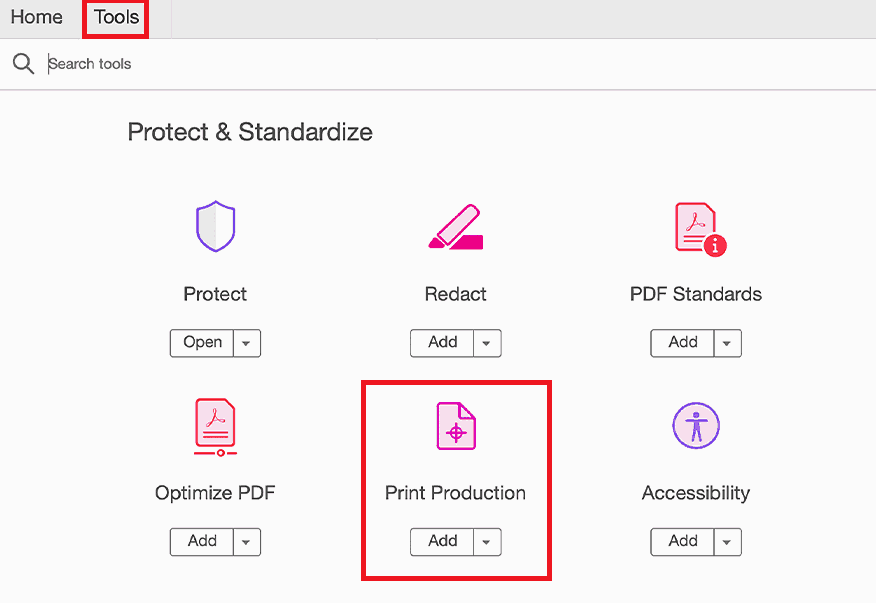
Task: Expand the Print Production Add dropdown arrow
Action: (487, 542)
